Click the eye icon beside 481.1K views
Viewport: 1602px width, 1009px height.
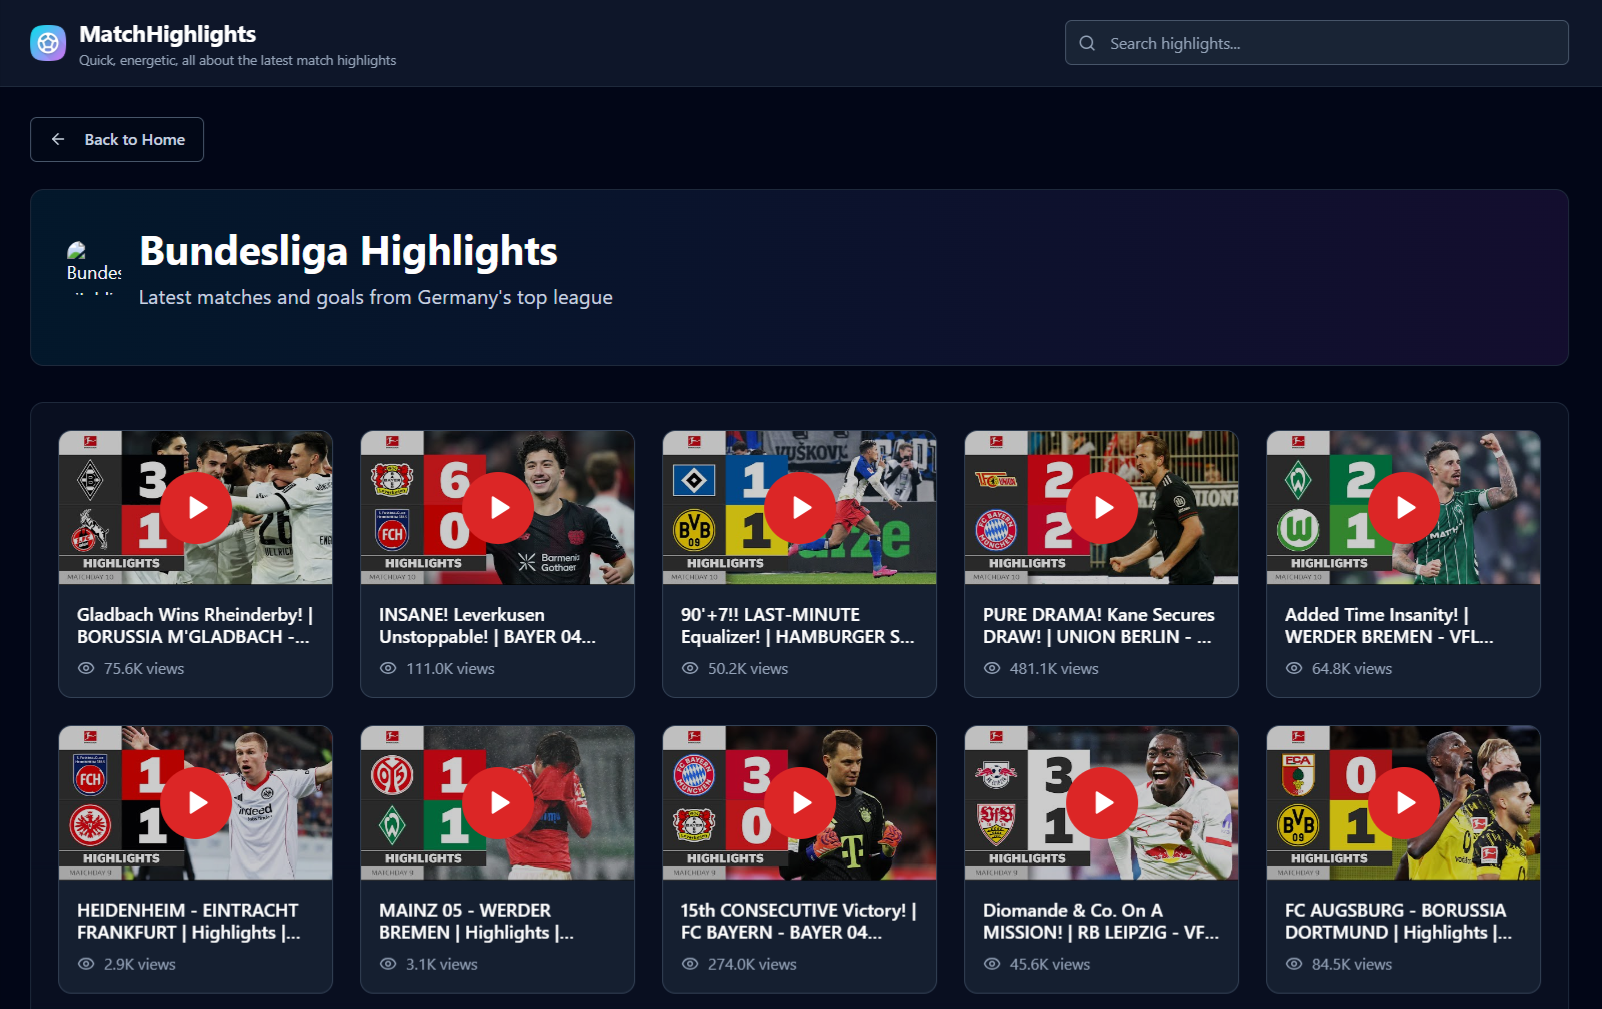992,668
